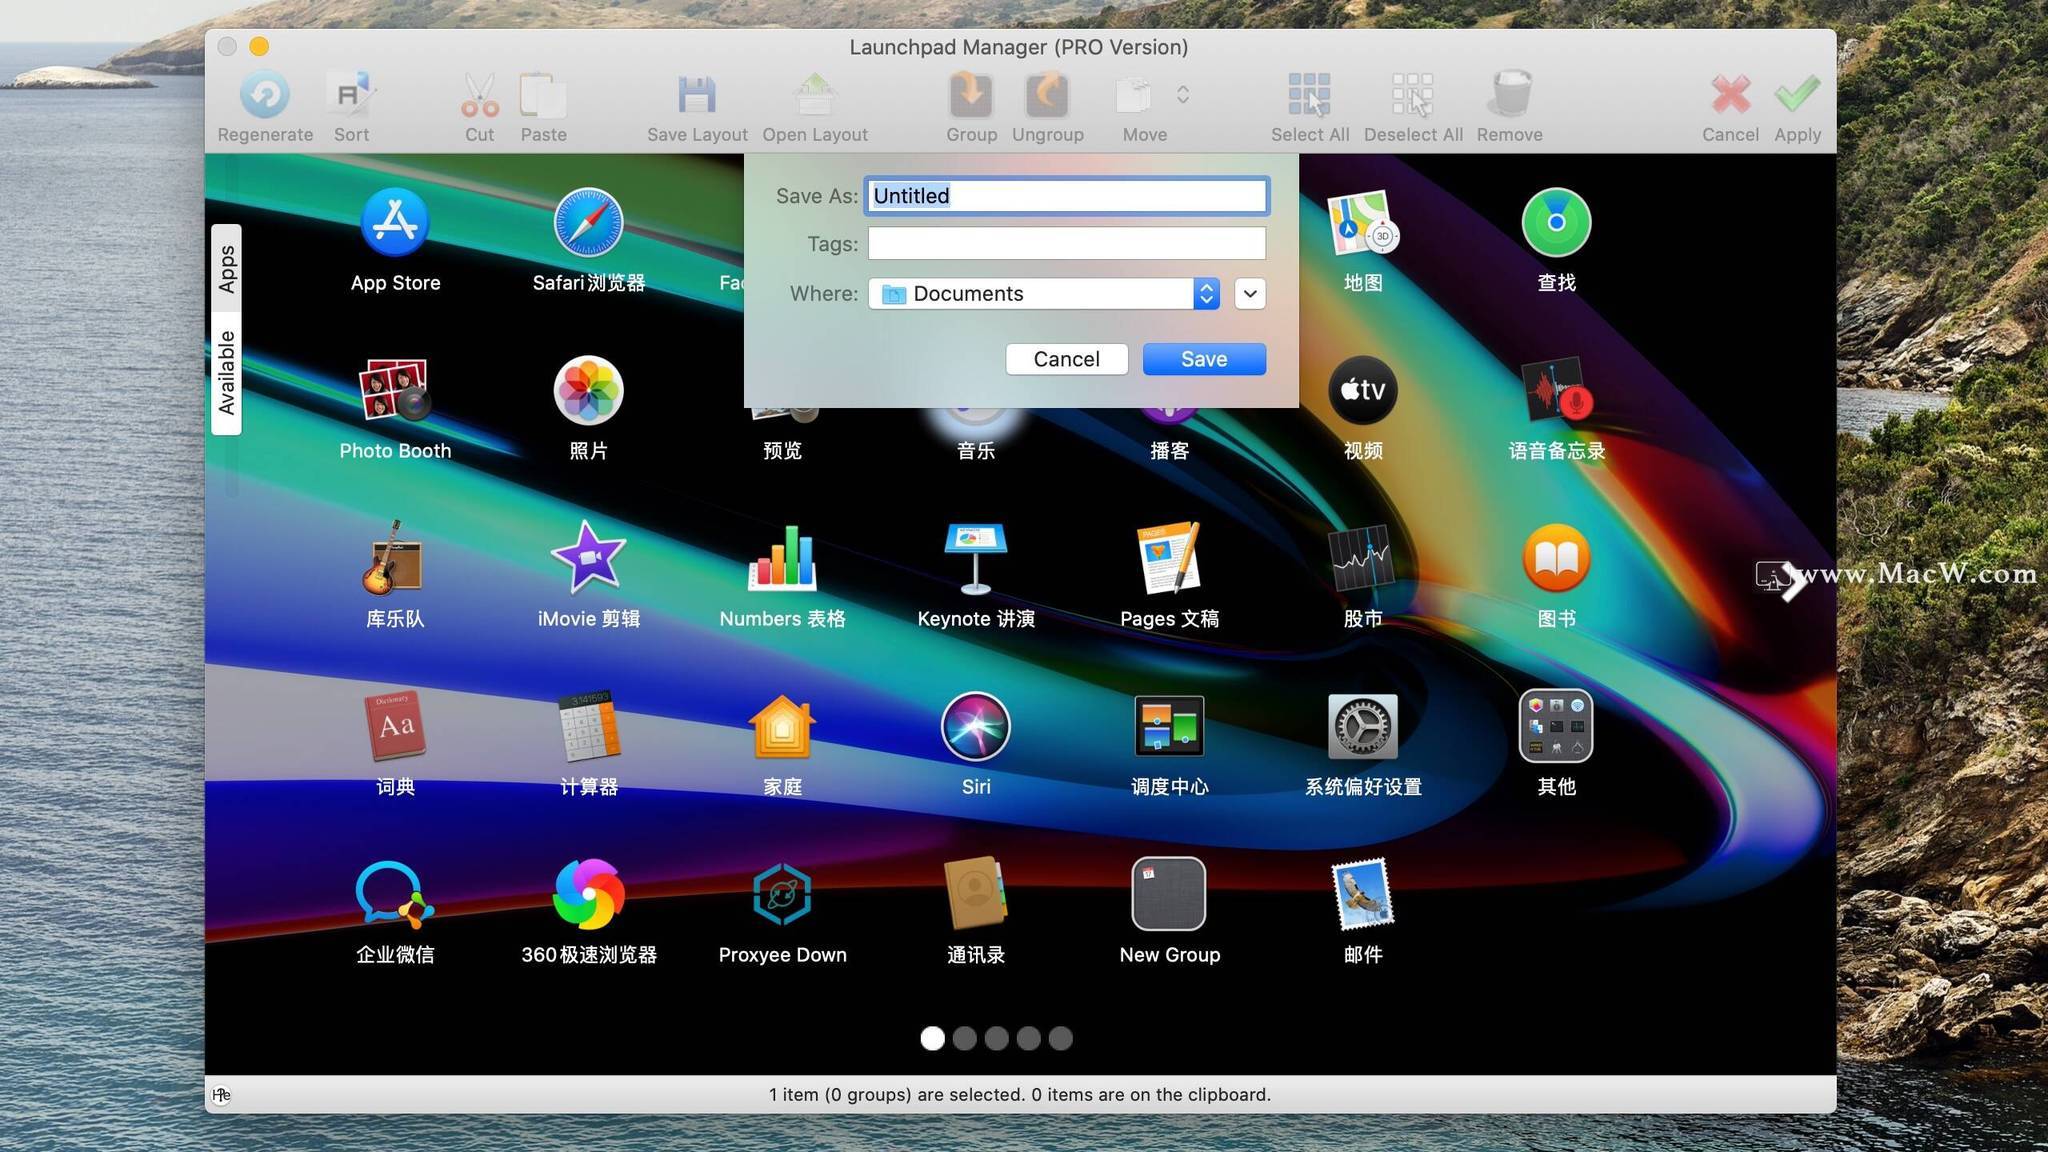Select the 地图 Maps icon
The image size is (2048, 1152).
point(1363,223)
